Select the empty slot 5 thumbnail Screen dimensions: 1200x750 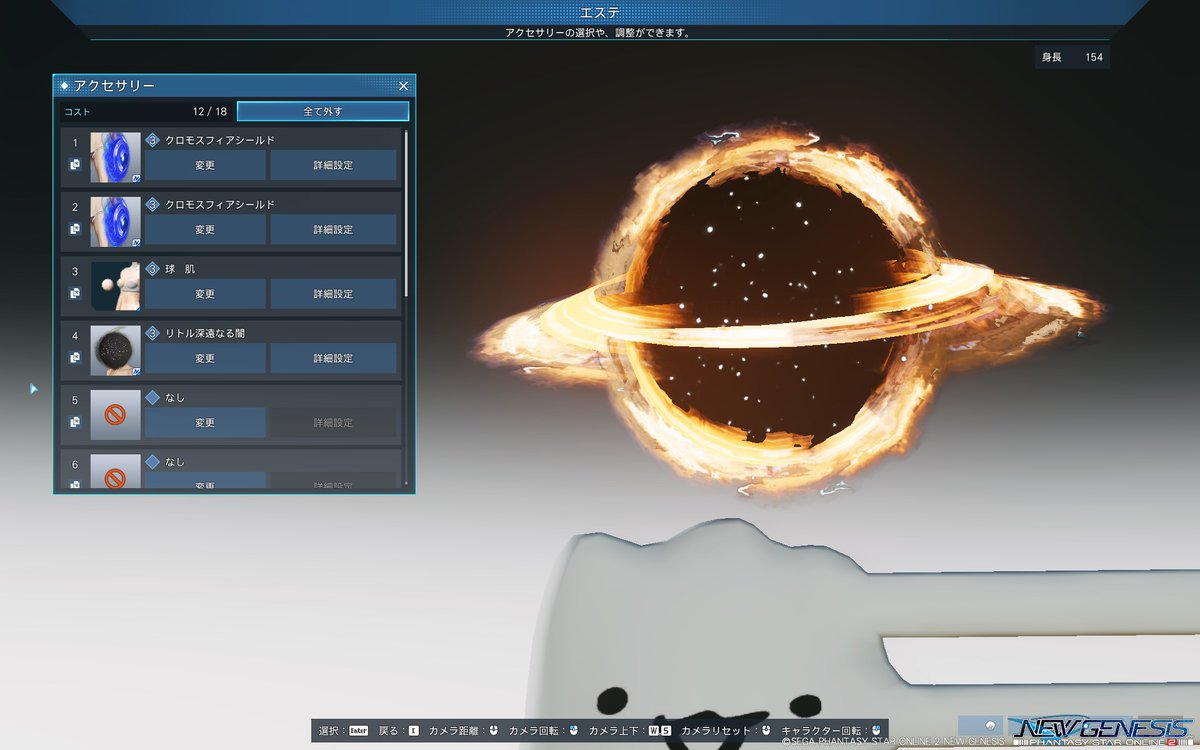click(x=115, y=415)
